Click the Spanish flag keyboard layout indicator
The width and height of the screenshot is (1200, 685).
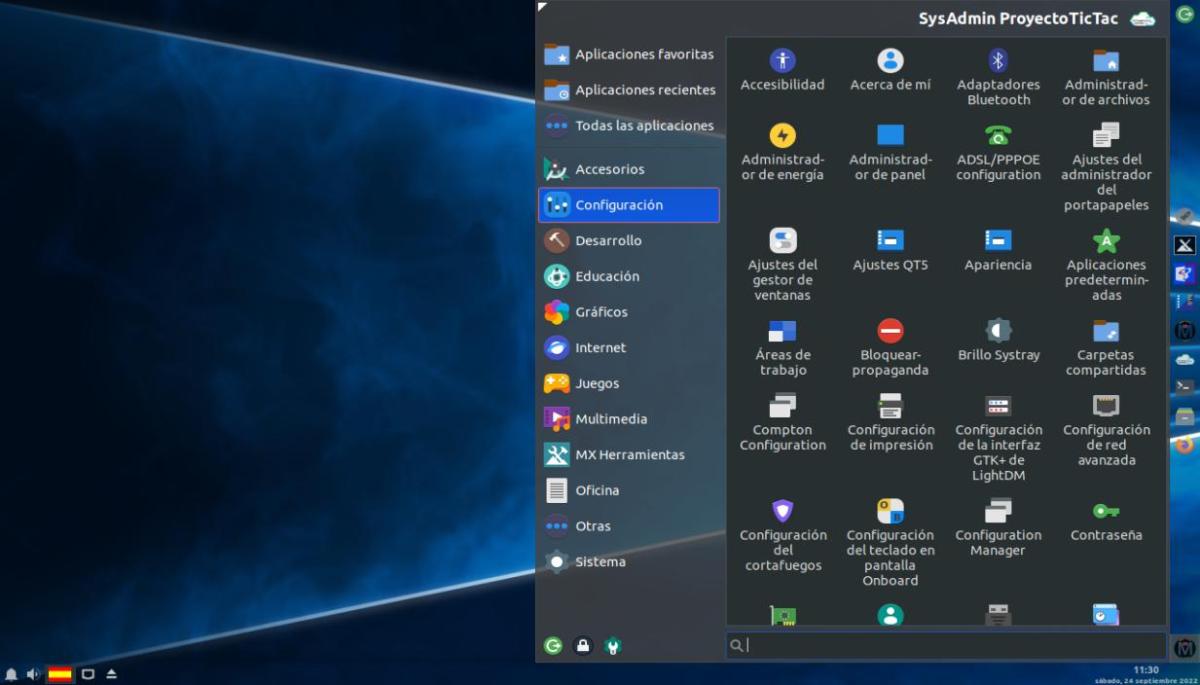point(60,674)
